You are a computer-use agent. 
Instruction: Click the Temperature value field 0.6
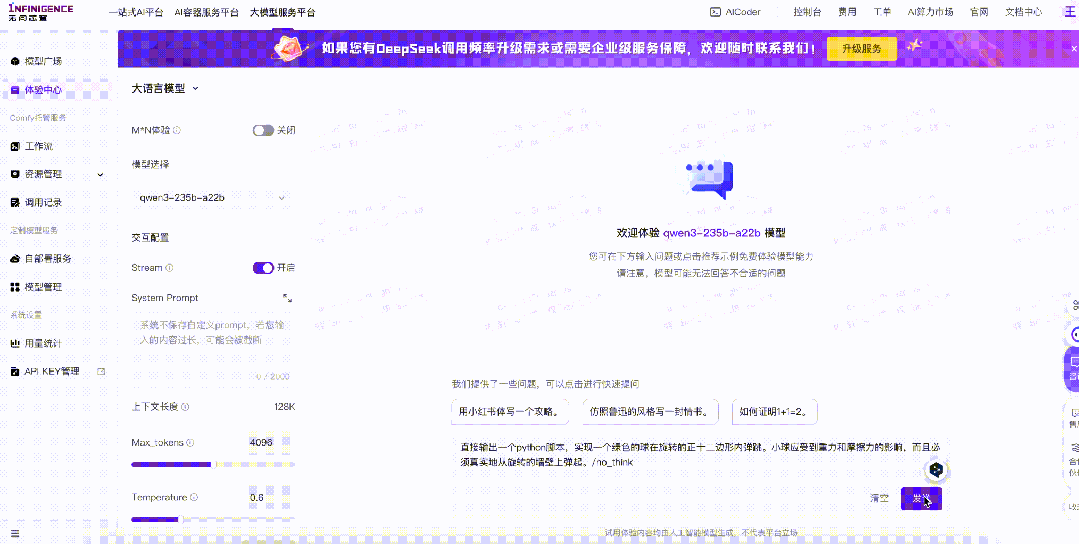(271, 497)
